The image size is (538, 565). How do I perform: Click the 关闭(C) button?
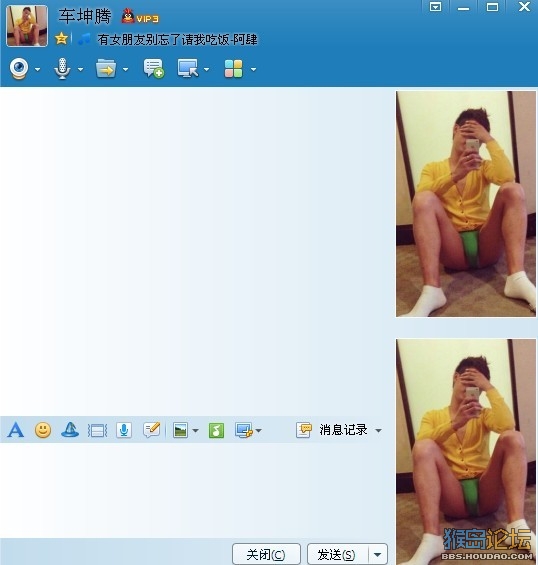[266, 554]
